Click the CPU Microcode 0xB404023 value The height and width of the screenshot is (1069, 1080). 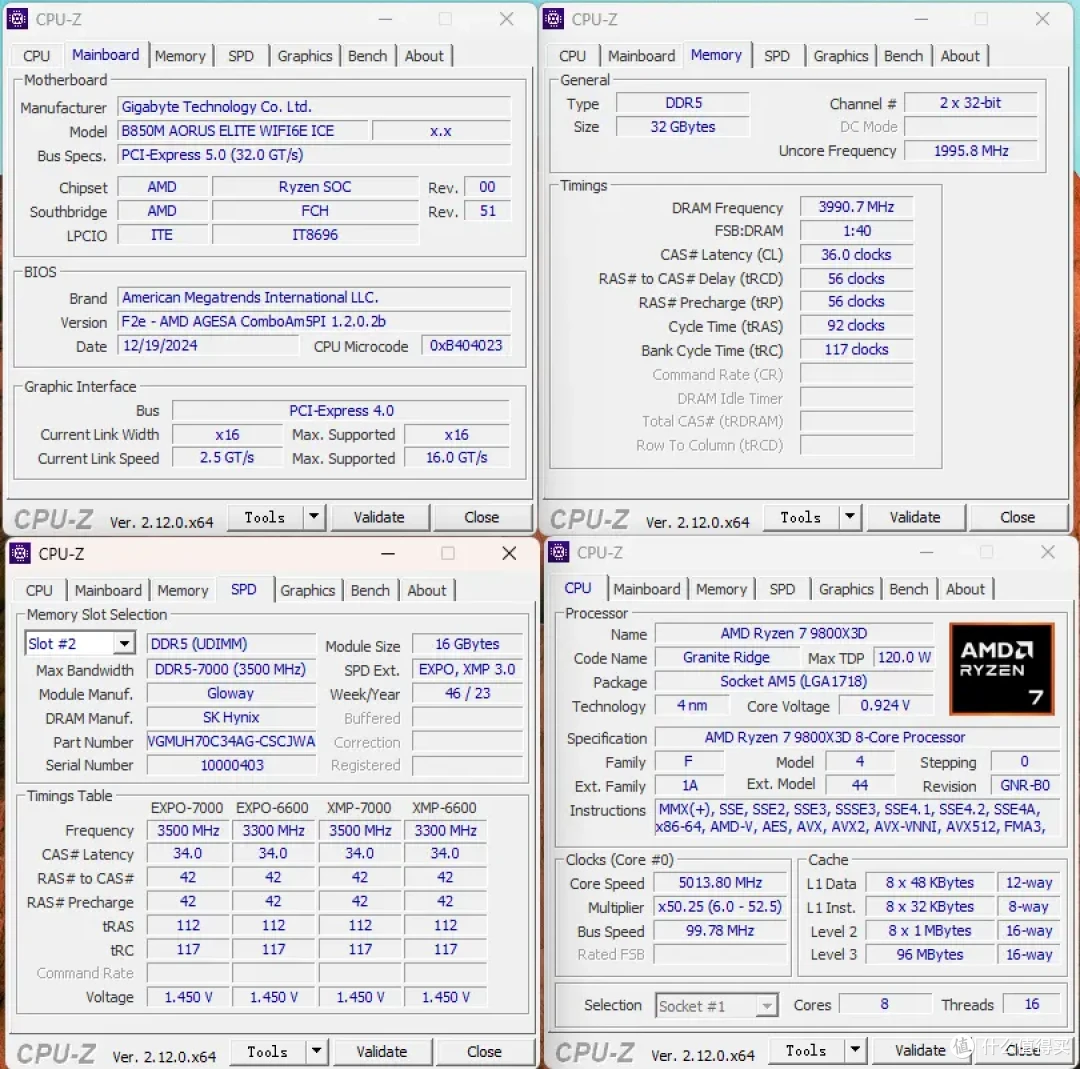pos(466,345)
